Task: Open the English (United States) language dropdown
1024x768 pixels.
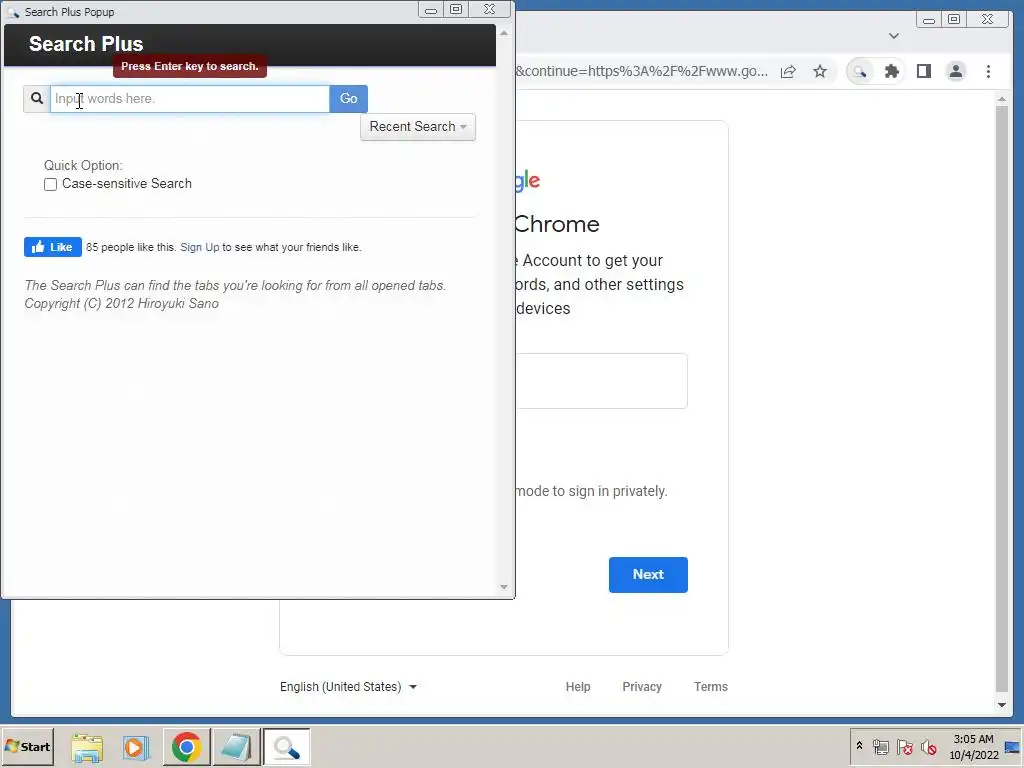Action: (x=348, y=687)
